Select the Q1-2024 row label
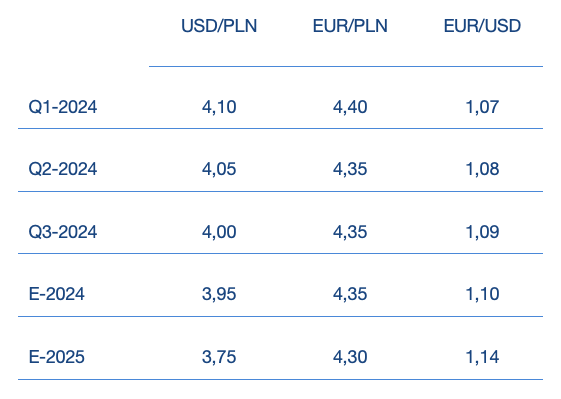 tap(63, 107)
